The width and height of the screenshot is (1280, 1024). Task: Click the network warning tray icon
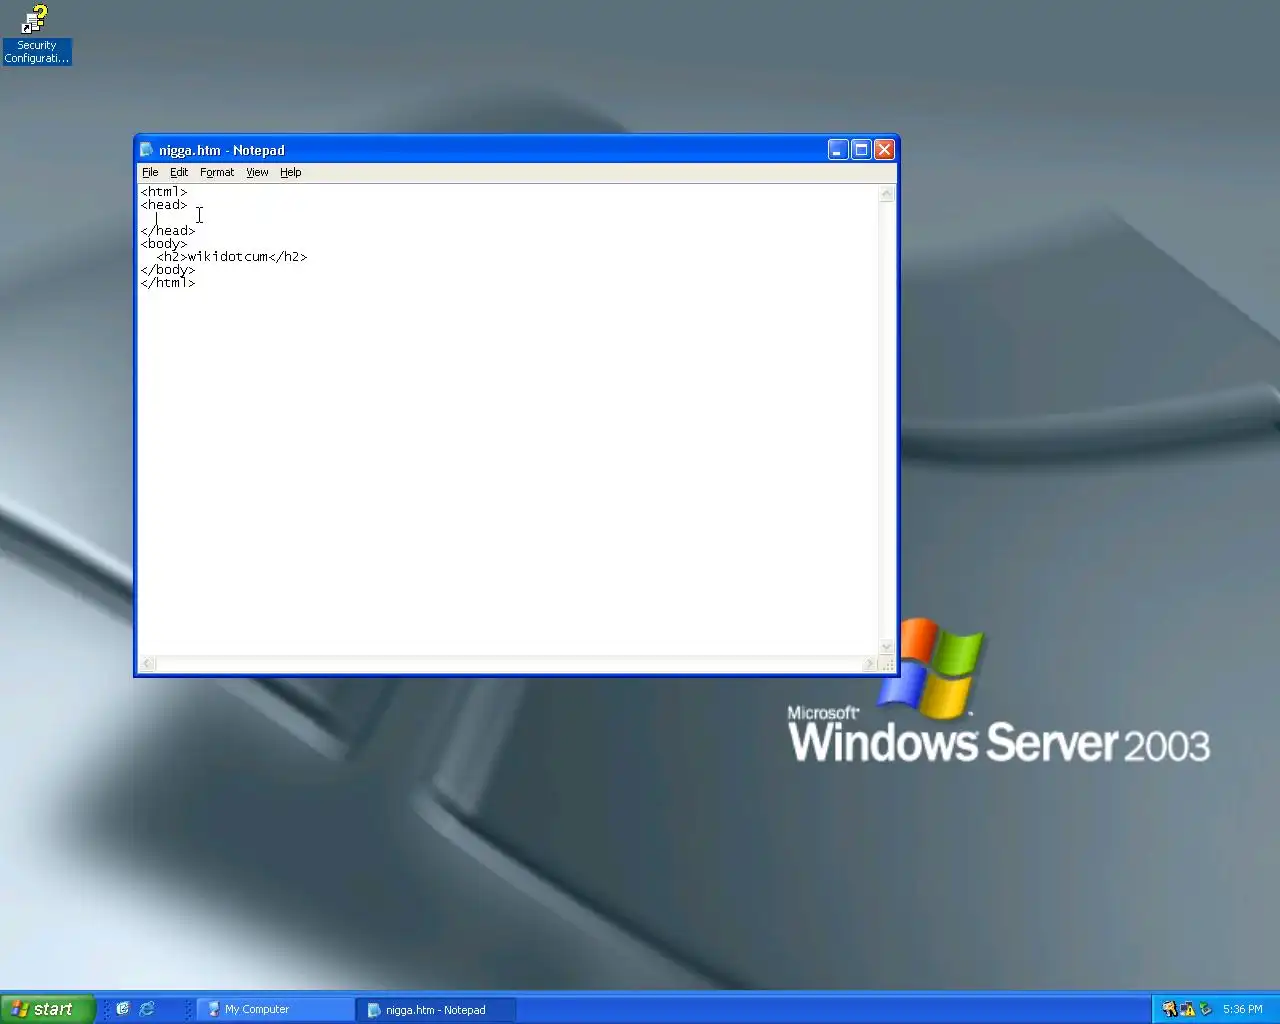(x=1187, y=1009)
